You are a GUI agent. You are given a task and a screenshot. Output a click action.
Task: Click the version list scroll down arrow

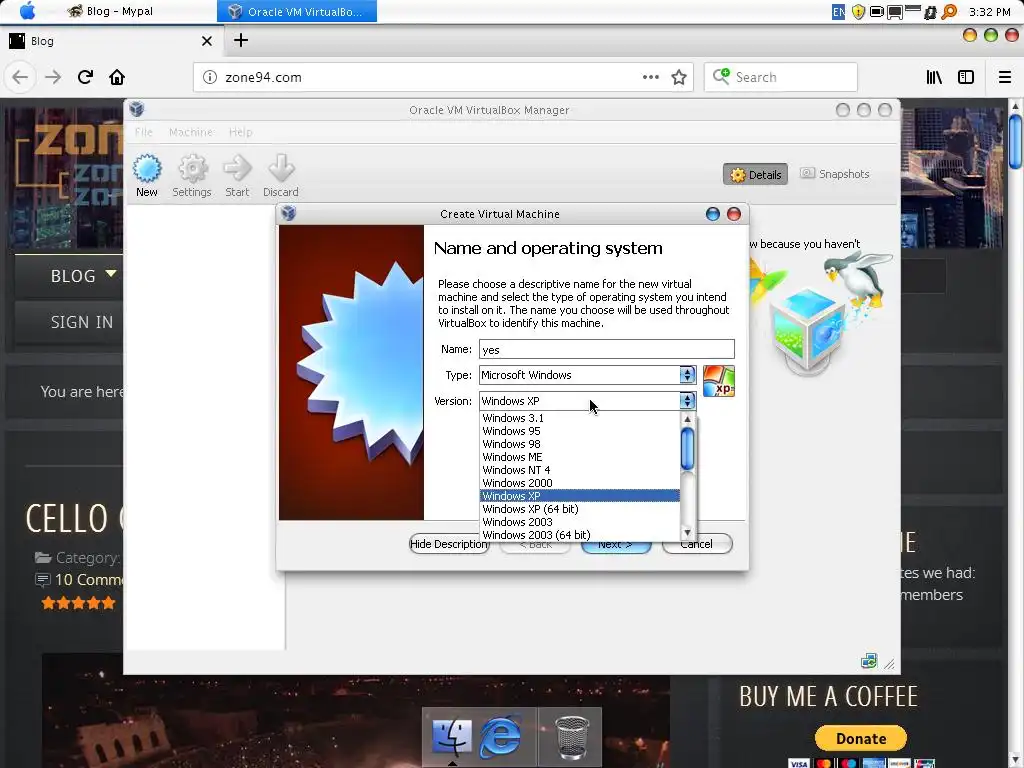pyautogui.click(x=687, y=533)
